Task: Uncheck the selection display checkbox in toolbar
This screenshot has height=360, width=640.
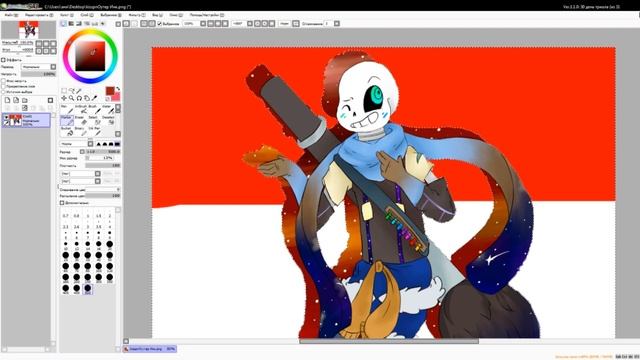Action: [x=160, y=24]
